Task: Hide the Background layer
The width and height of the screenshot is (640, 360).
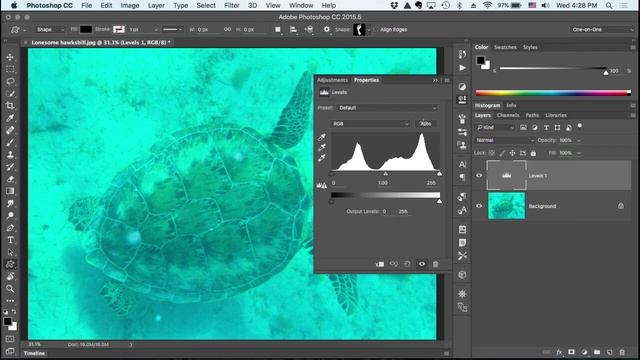Action: 479,206
